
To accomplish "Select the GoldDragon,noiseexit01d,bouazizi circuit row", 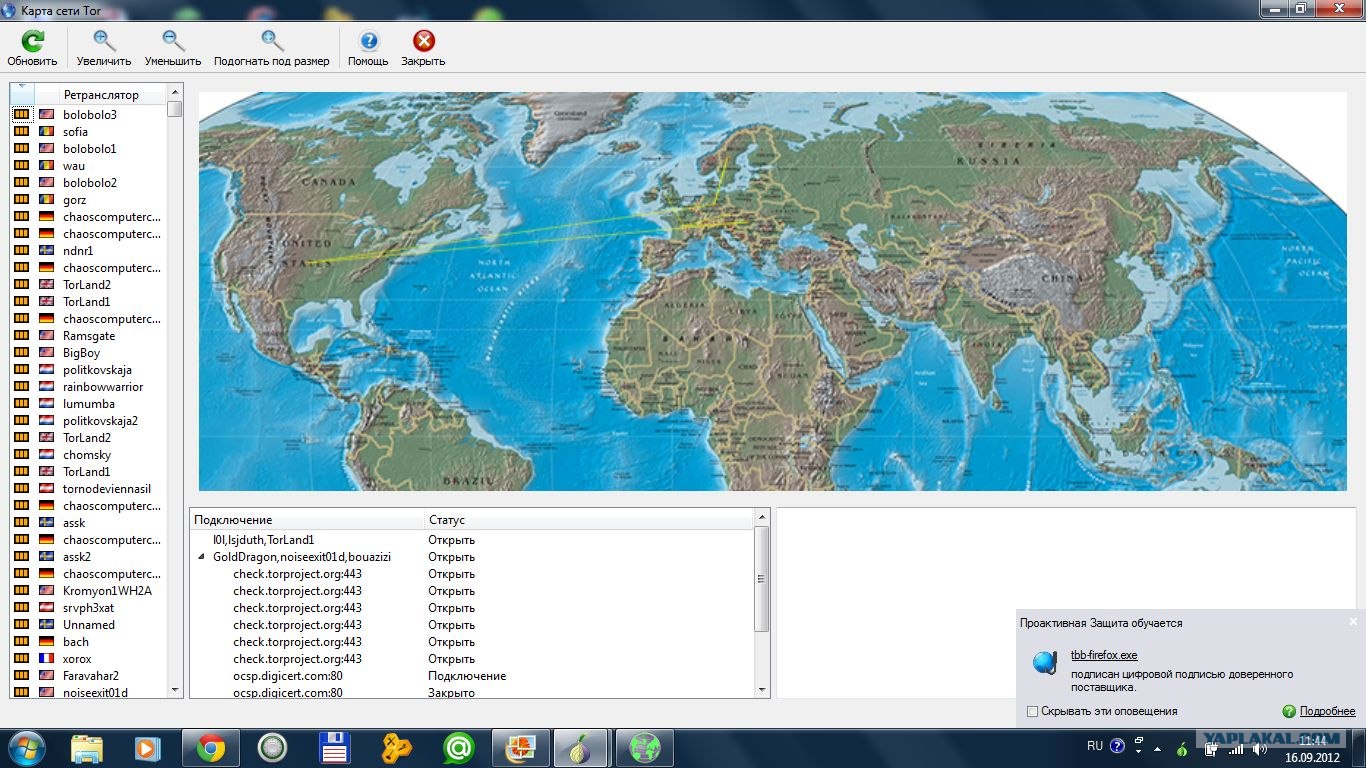I will pyautogui.click(x=472, y=557).
